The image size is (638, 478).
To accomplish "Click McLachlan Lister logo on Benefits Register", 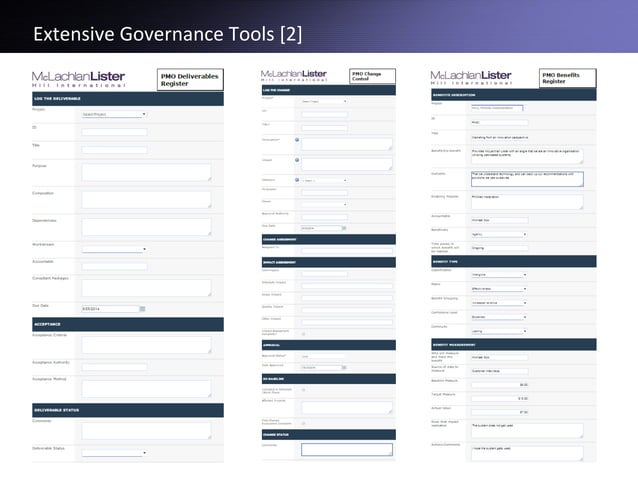I will (x=471, y=77).
